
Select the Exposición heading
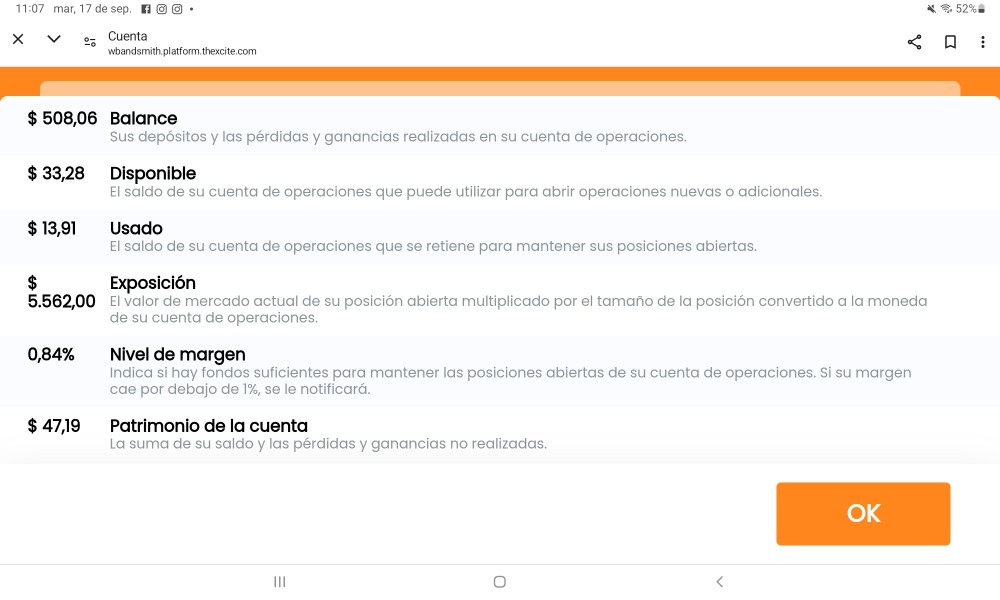(152, 283)
